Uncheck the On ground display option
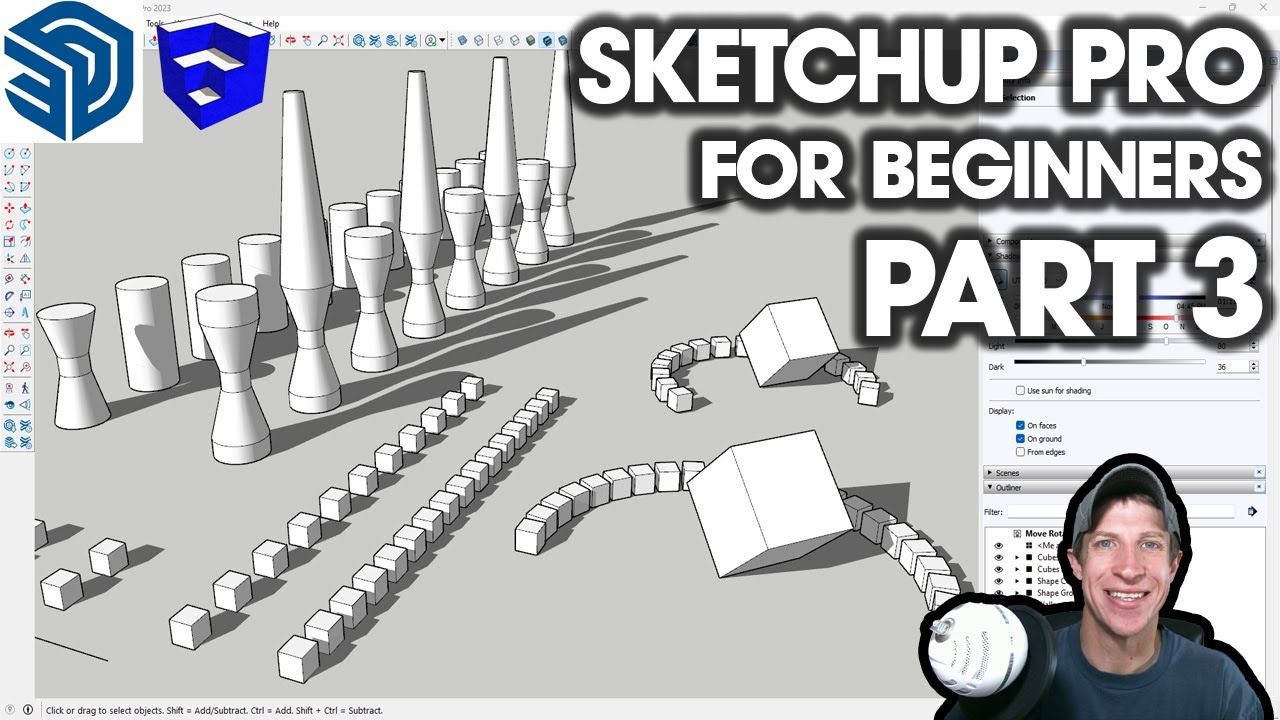The height and width of the screenshot is (720, 1280). pyautogui.click(x=1020, y=438)
